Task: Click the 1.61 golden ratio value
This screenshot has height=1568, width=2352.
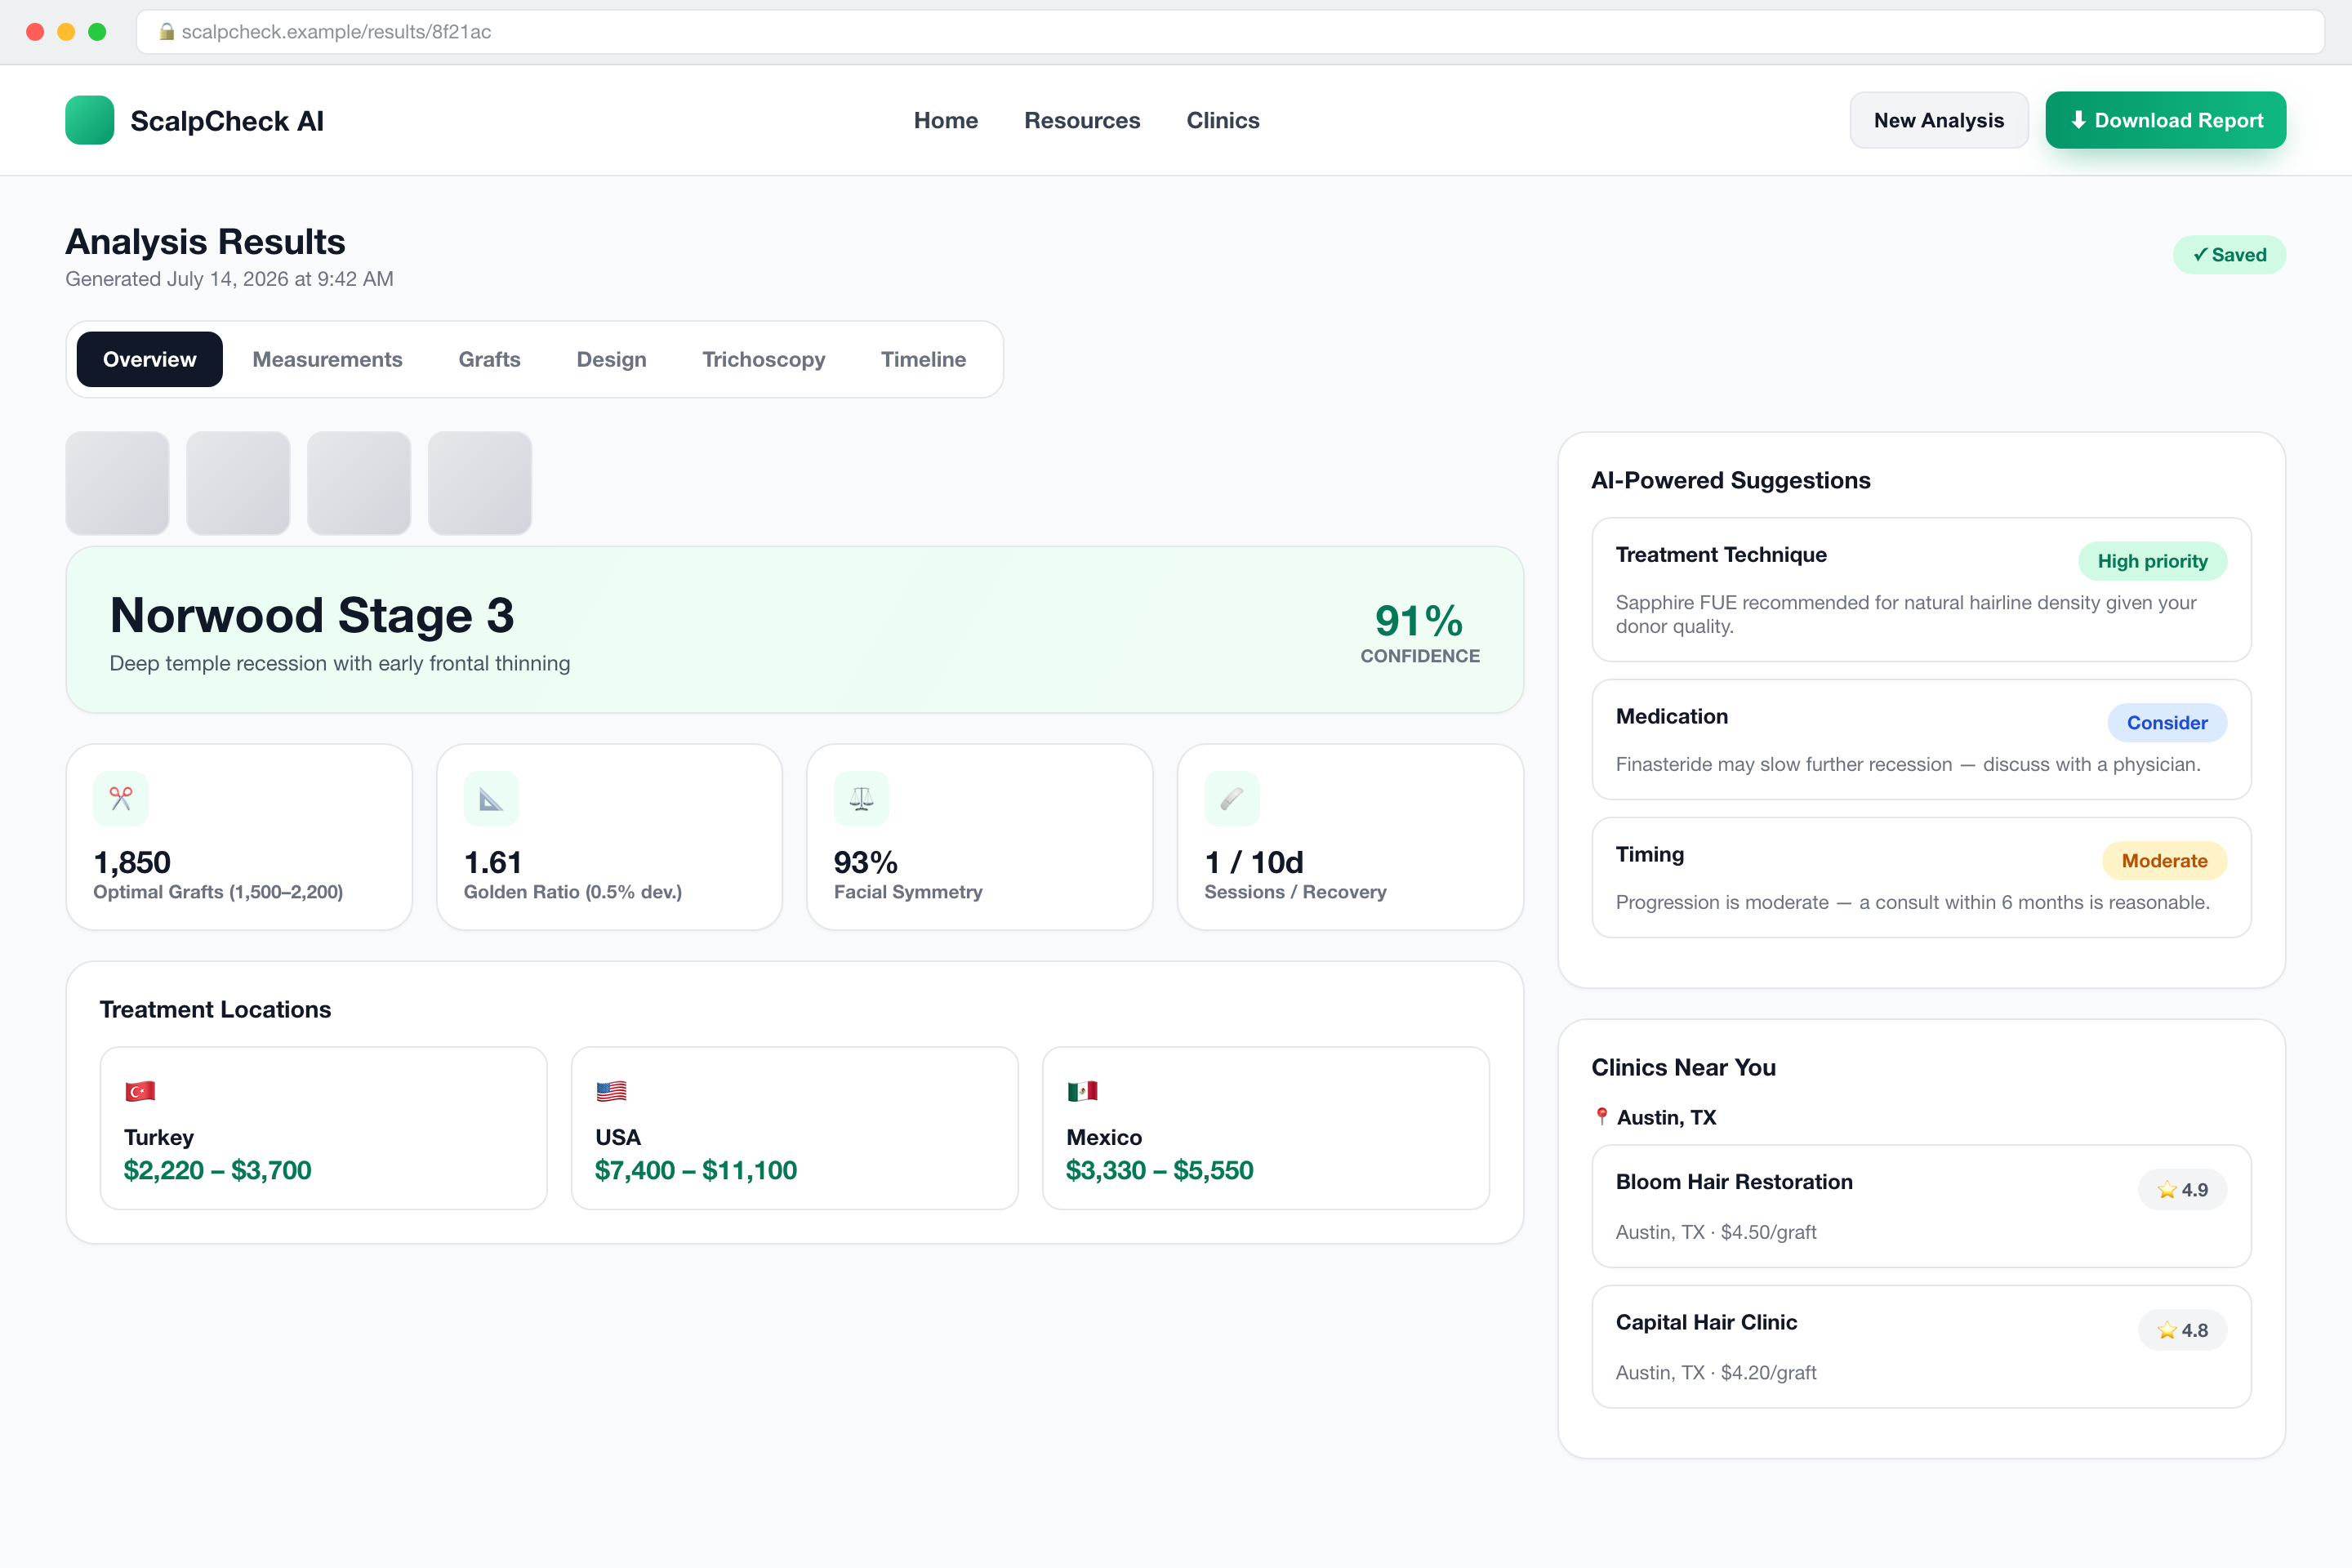Action: [493, 862]
